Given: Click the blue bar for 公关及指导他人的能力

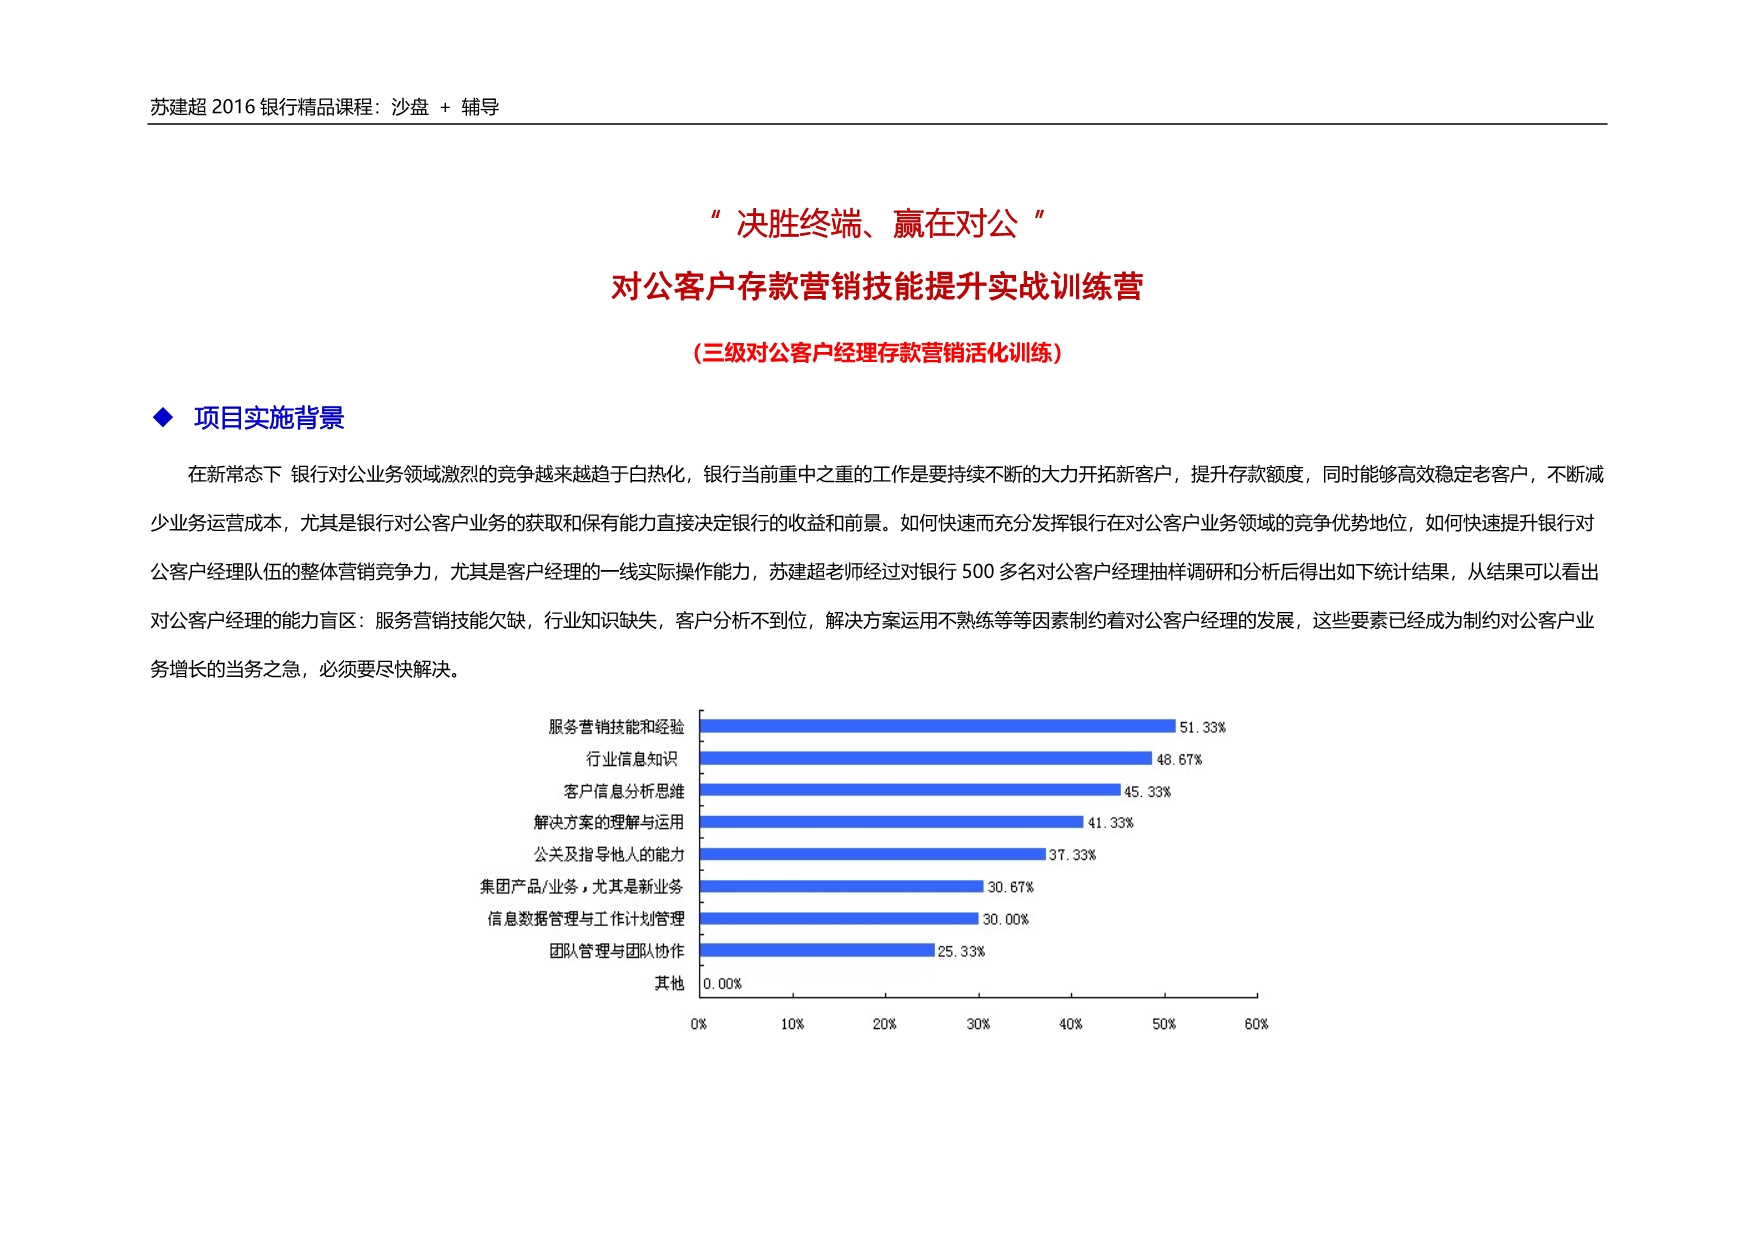Looking at the screenshot, I should pos(873,854).
